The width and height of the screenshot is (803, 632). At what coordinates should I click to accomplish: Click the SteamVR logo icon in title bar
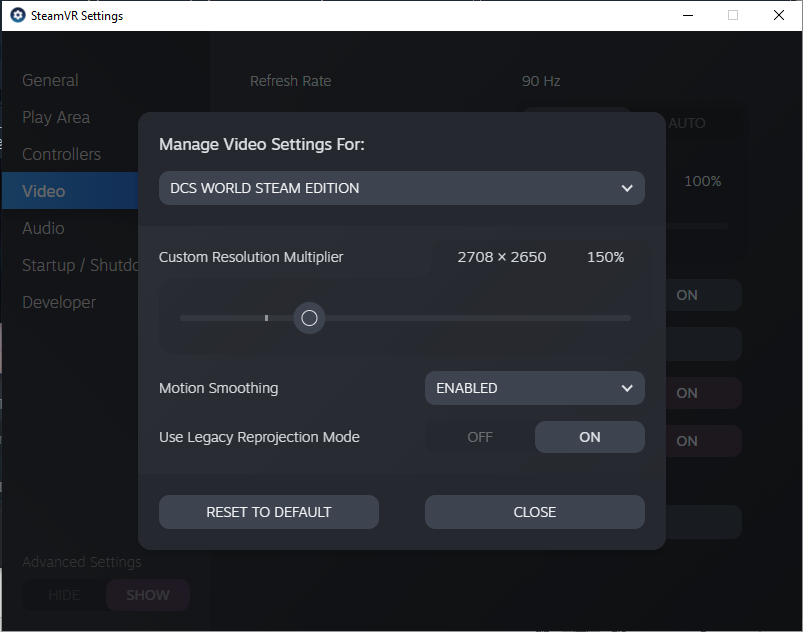tap(18, 15)
